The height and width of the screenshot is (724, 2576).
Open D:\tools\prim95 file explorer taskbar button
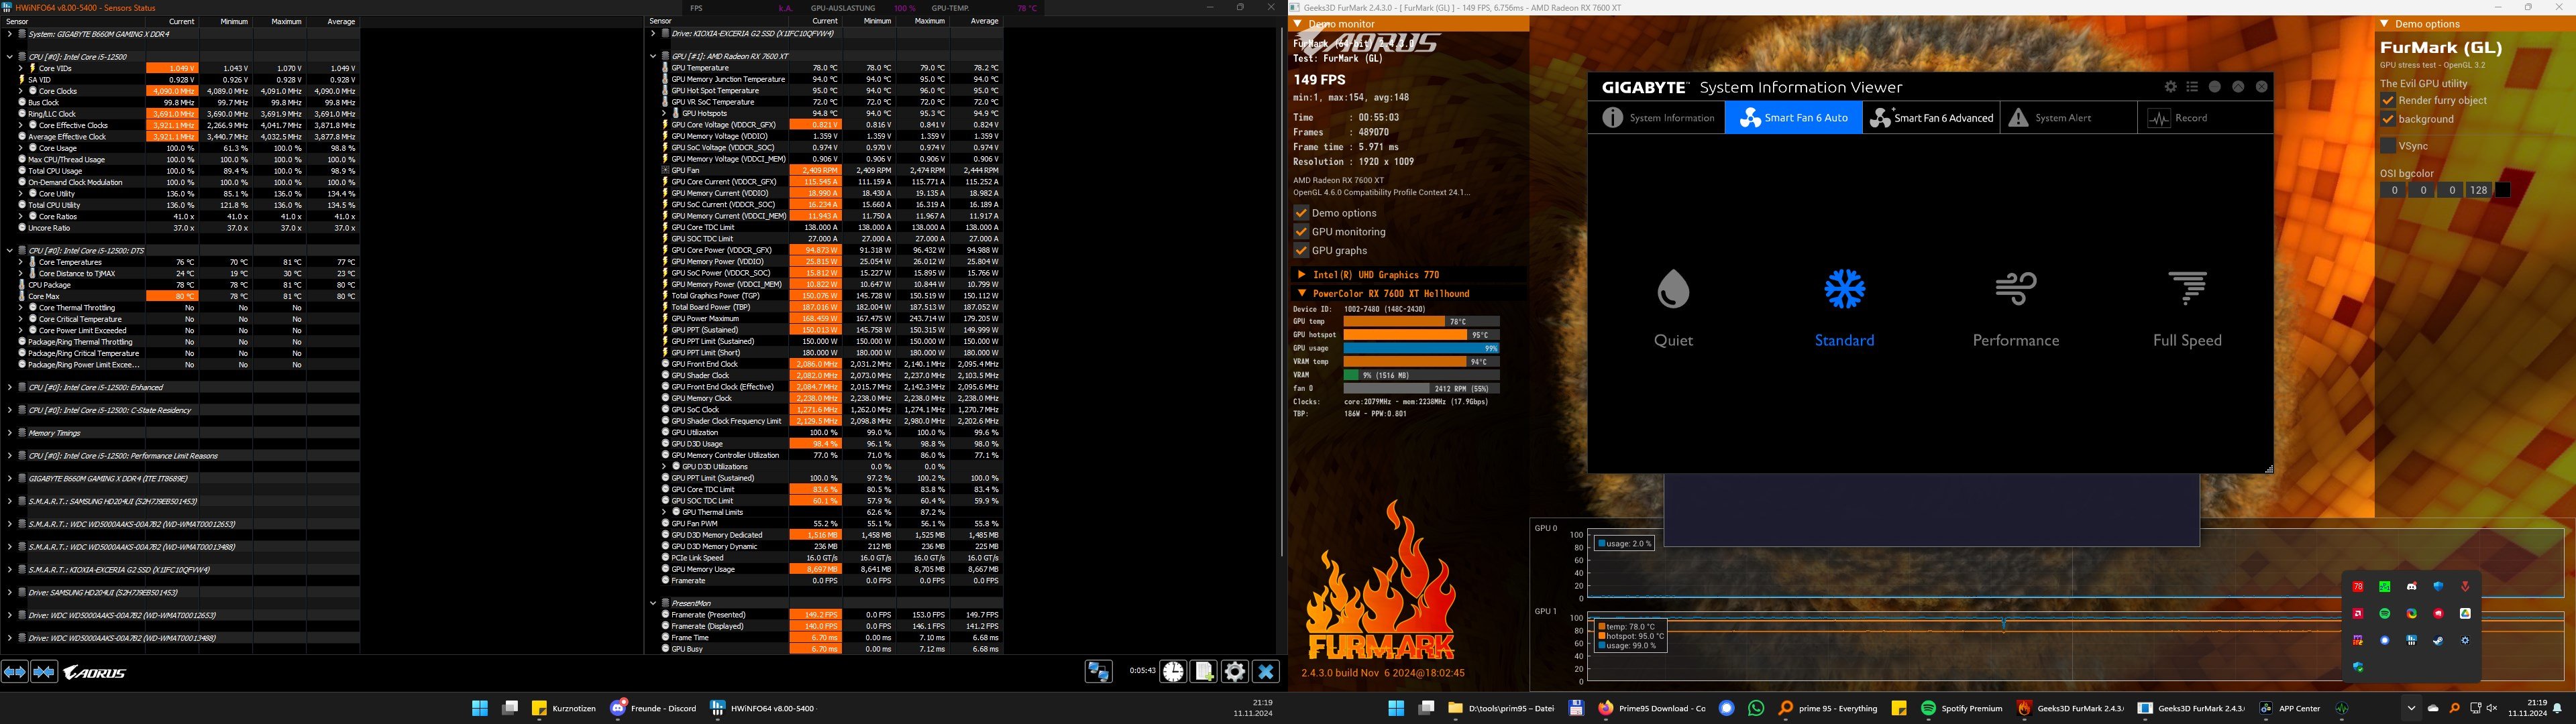tap(1502, 708)
